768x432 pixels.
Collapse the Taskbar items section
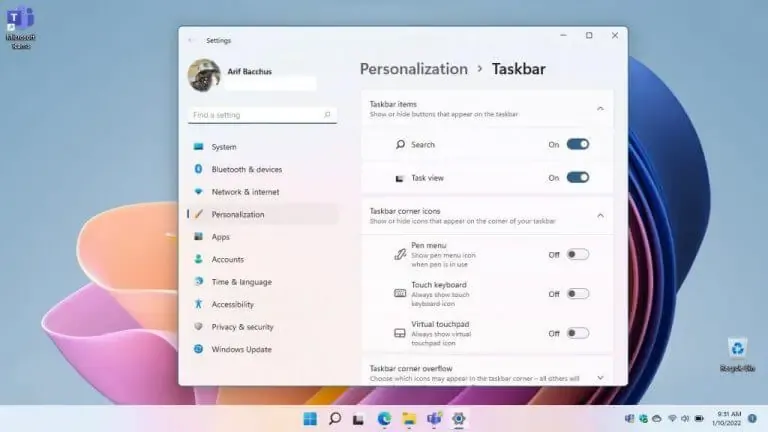point(600,109)
